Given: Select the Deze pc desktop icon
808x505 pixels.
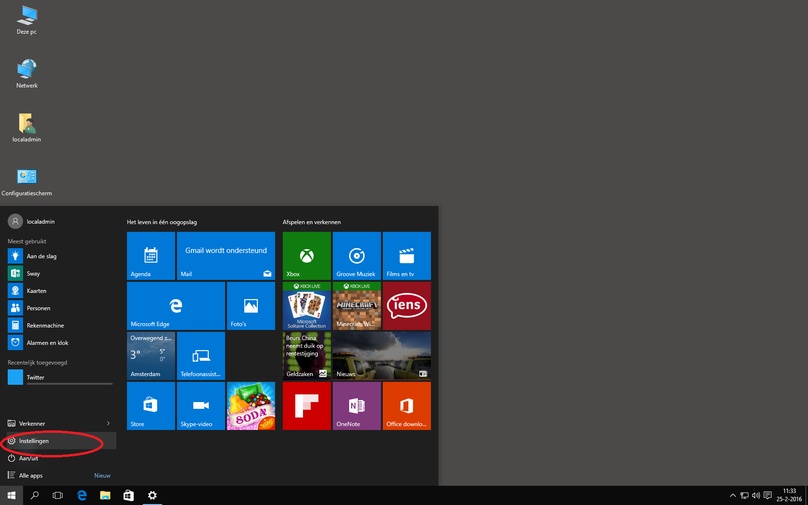Looking at the screenshot, I should coord(27,20).
